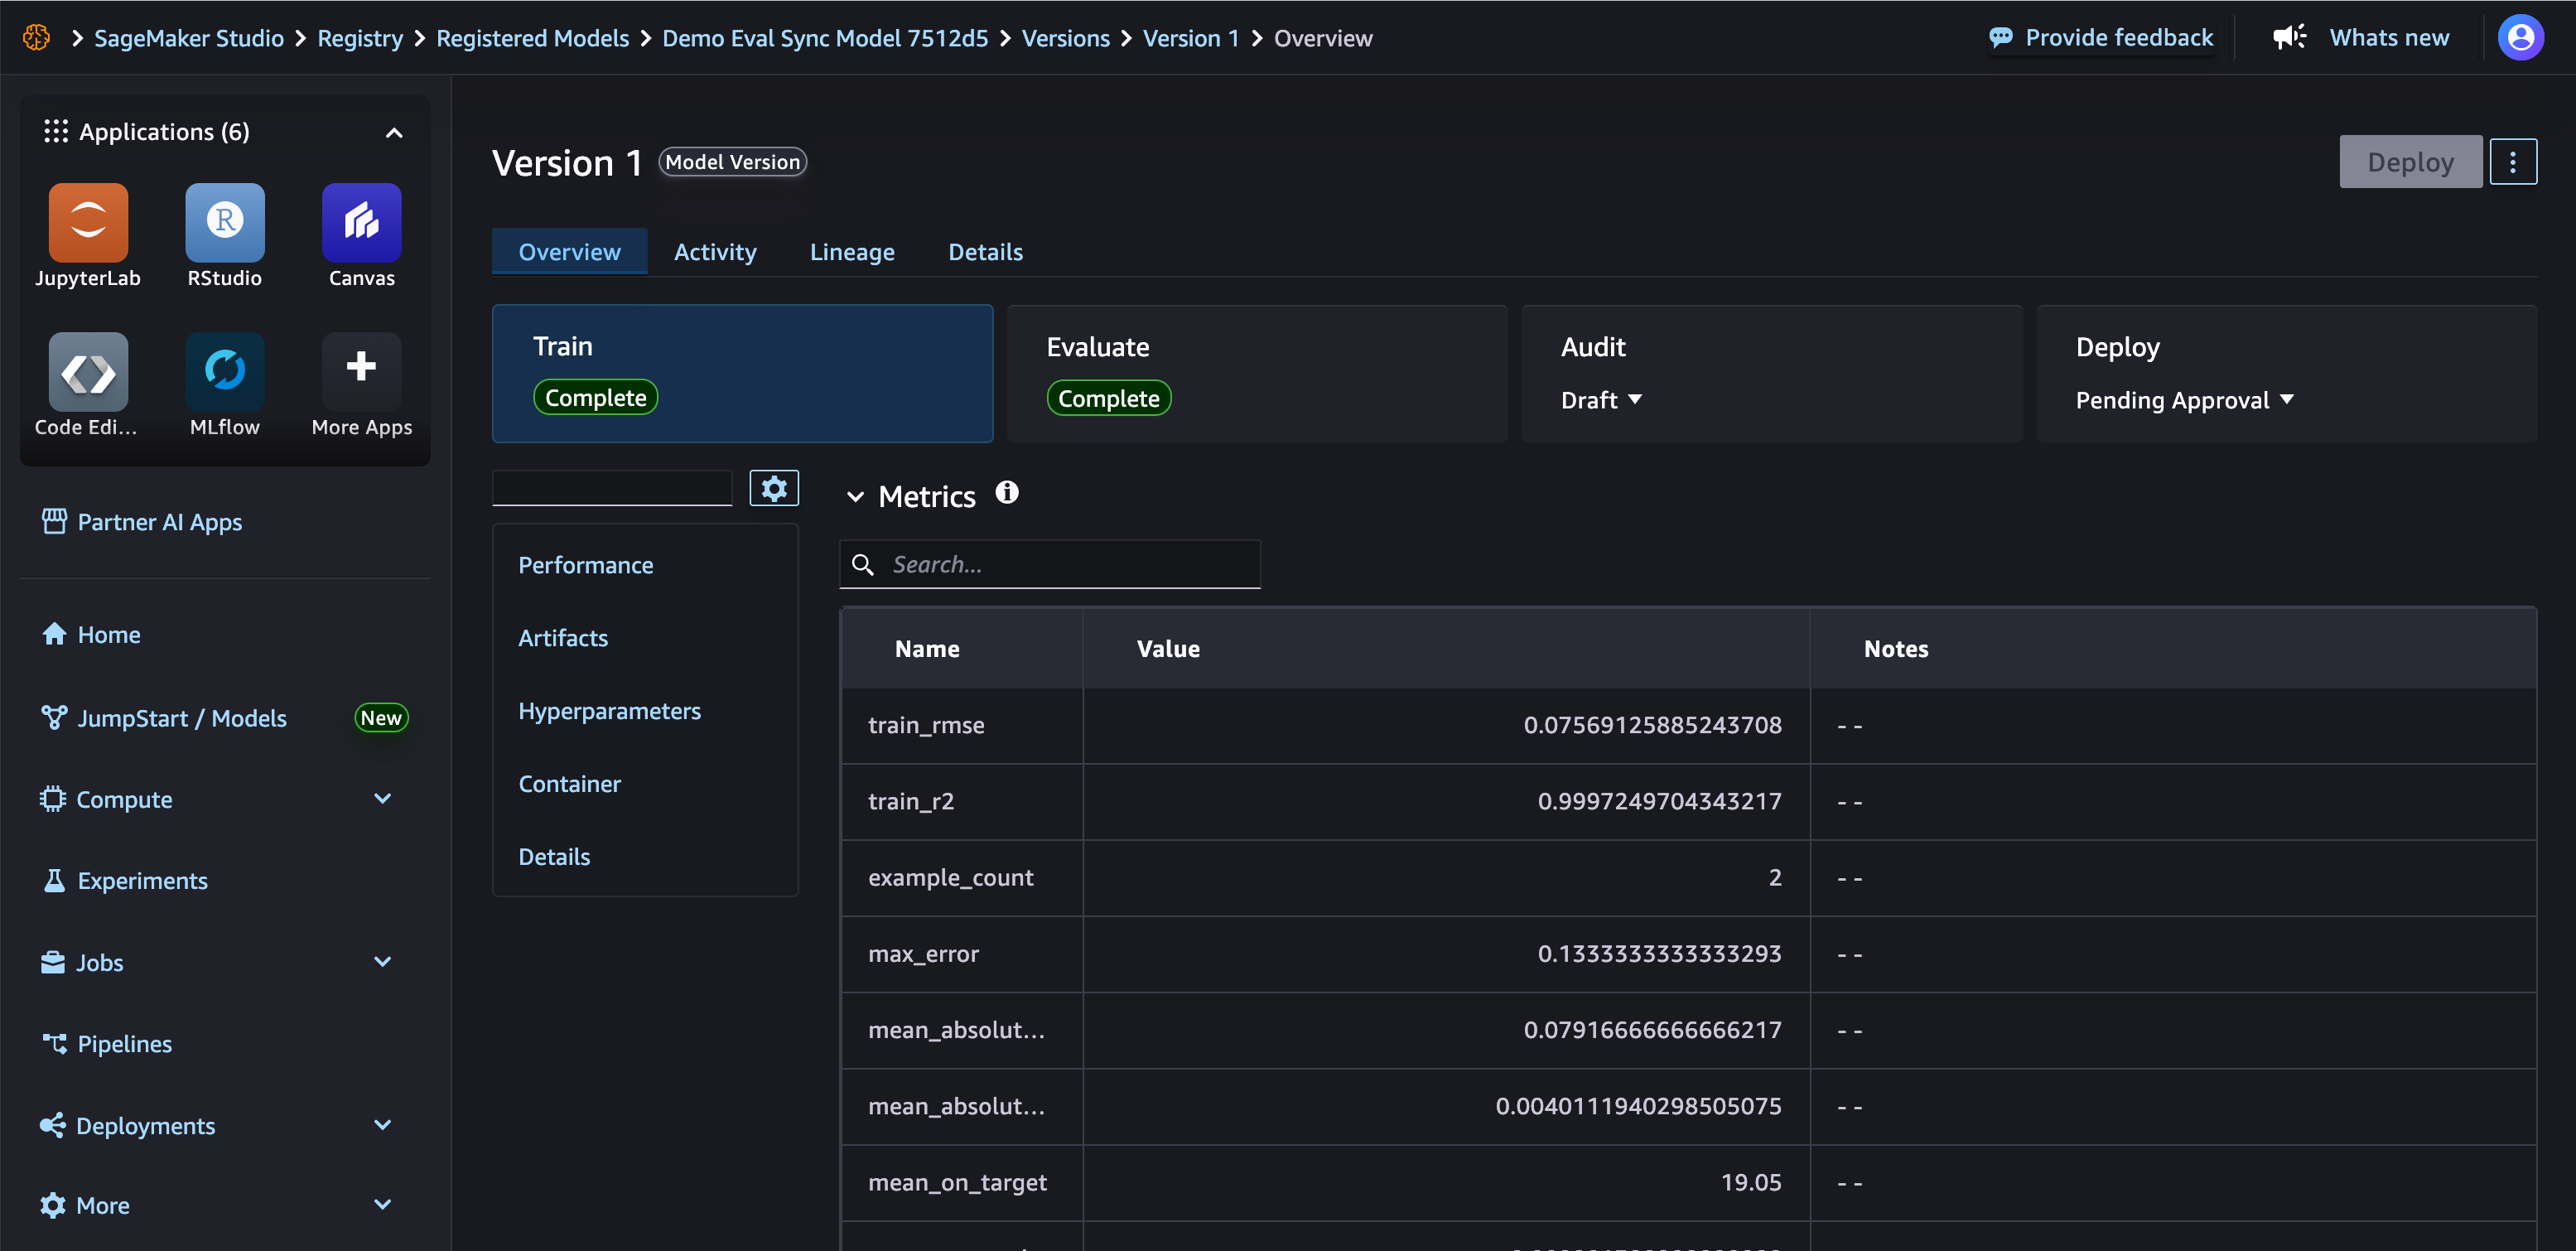Open Demo Eval Sync Model 7512d5 breadcrumb
This screenshot has width=2576, height=1251.
tap(825, 38)
